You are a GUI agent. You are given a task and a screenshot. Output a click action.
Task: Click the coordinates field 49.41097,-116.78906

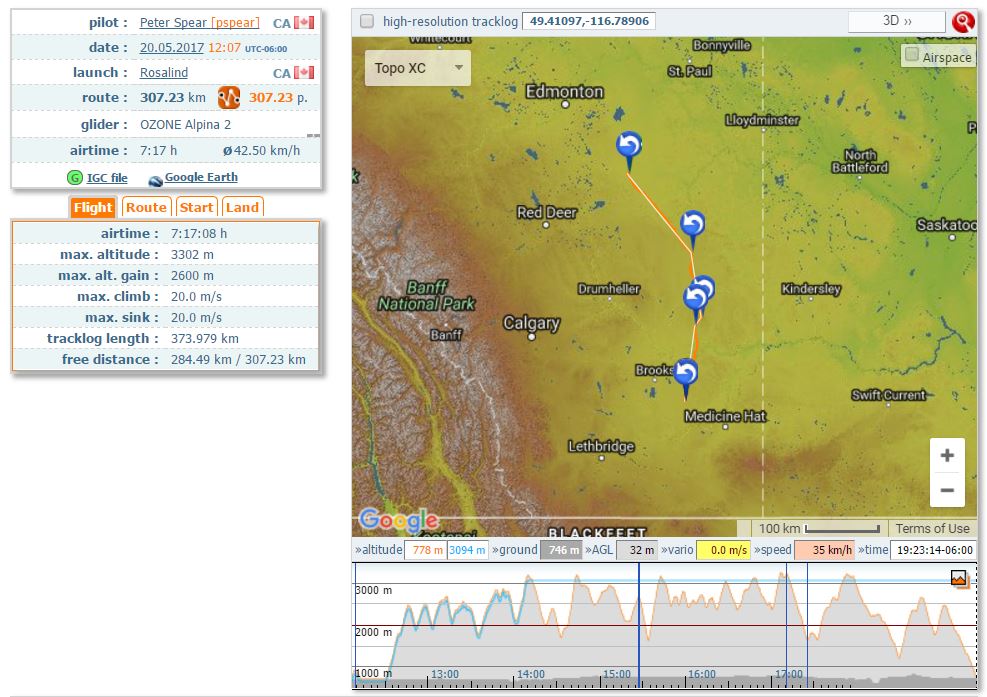[589, 21]
